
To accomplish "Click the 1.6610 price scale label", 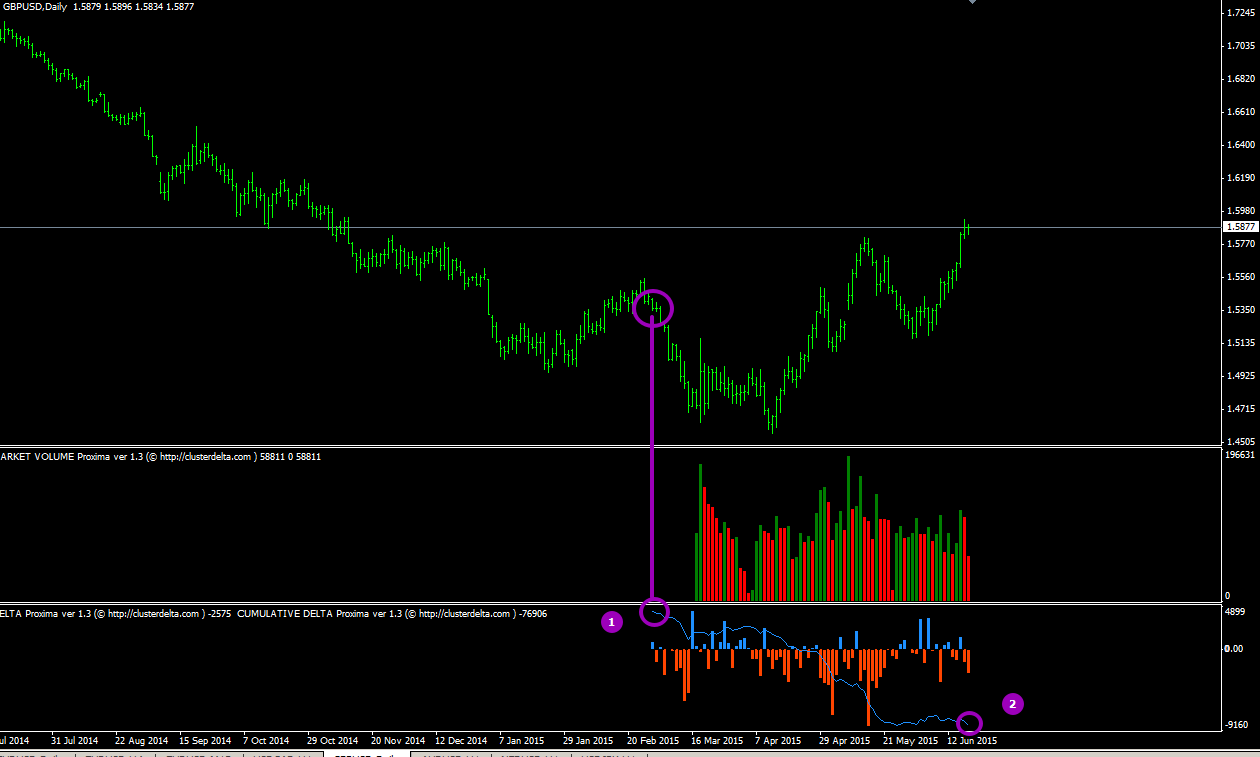I will click(x=1240, y=112).
